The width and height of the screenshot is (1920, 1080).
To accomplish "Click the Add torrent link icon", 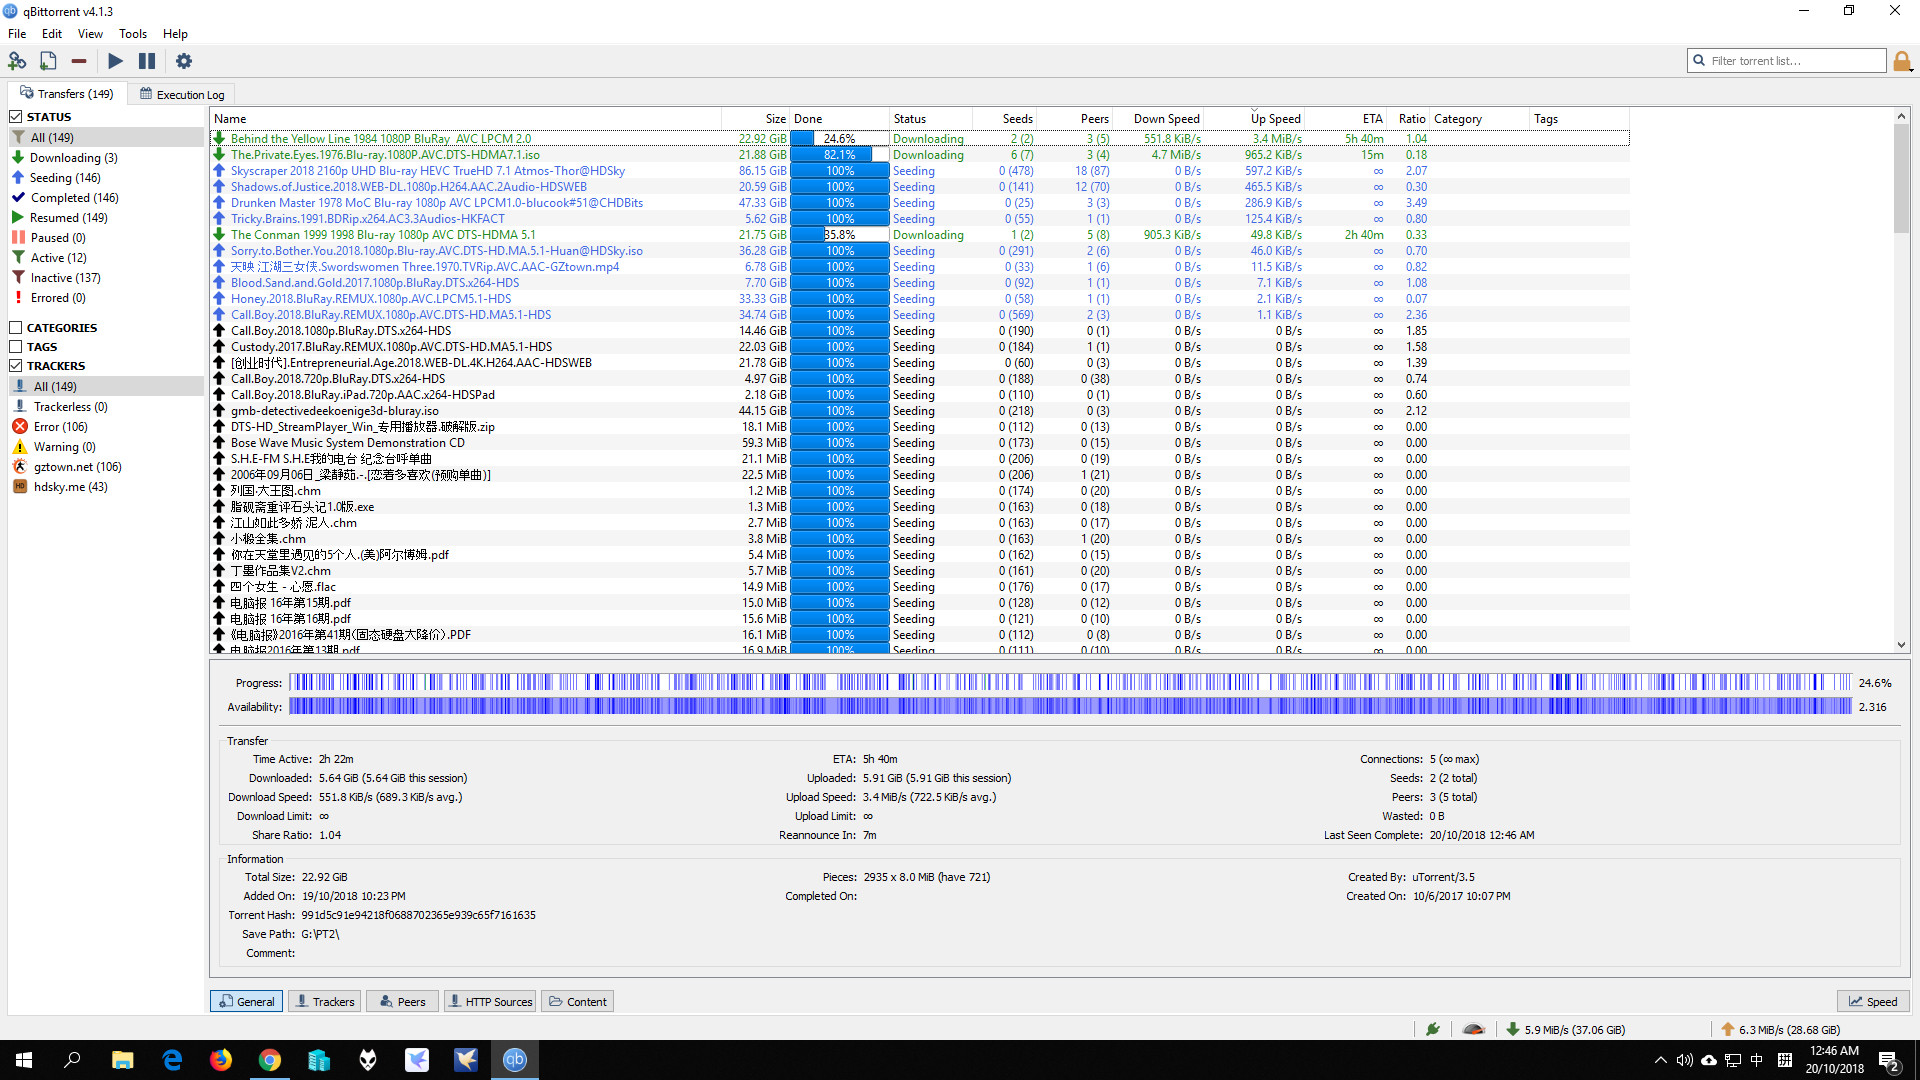I will point(17,61).
